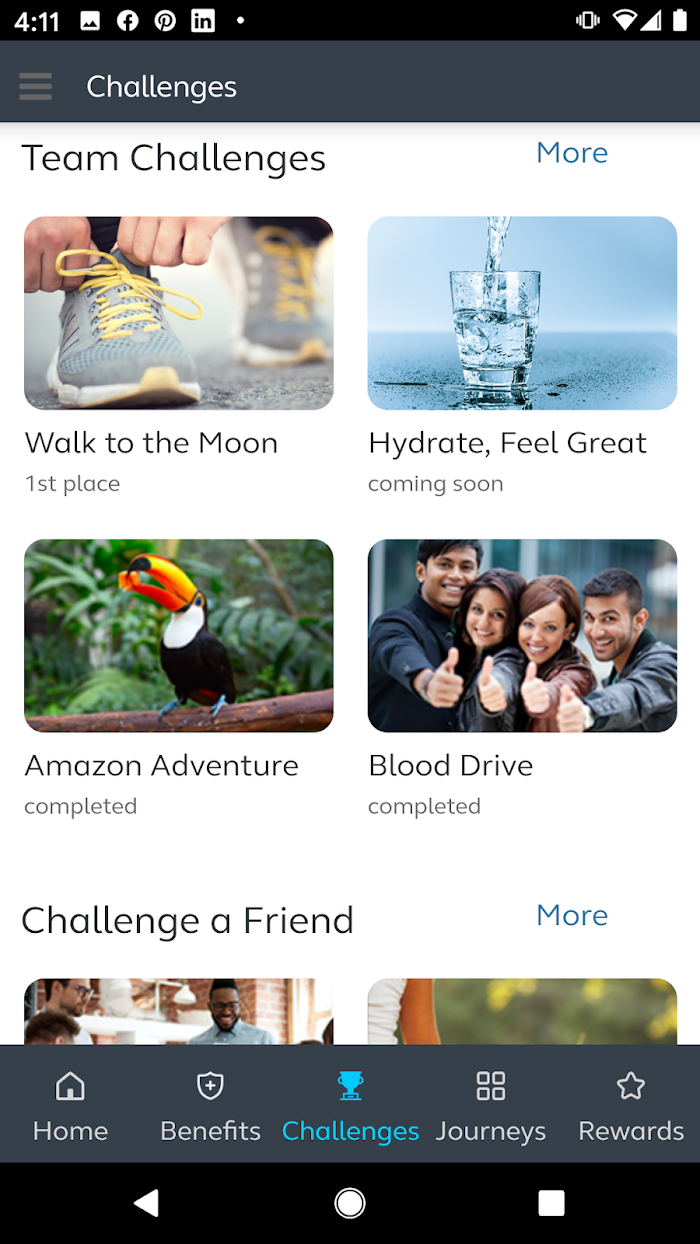The height and width of the screenshot is (1244, 700).
Task: Tap the Journeys grid icon
Action: click(x=491, y=1086)
